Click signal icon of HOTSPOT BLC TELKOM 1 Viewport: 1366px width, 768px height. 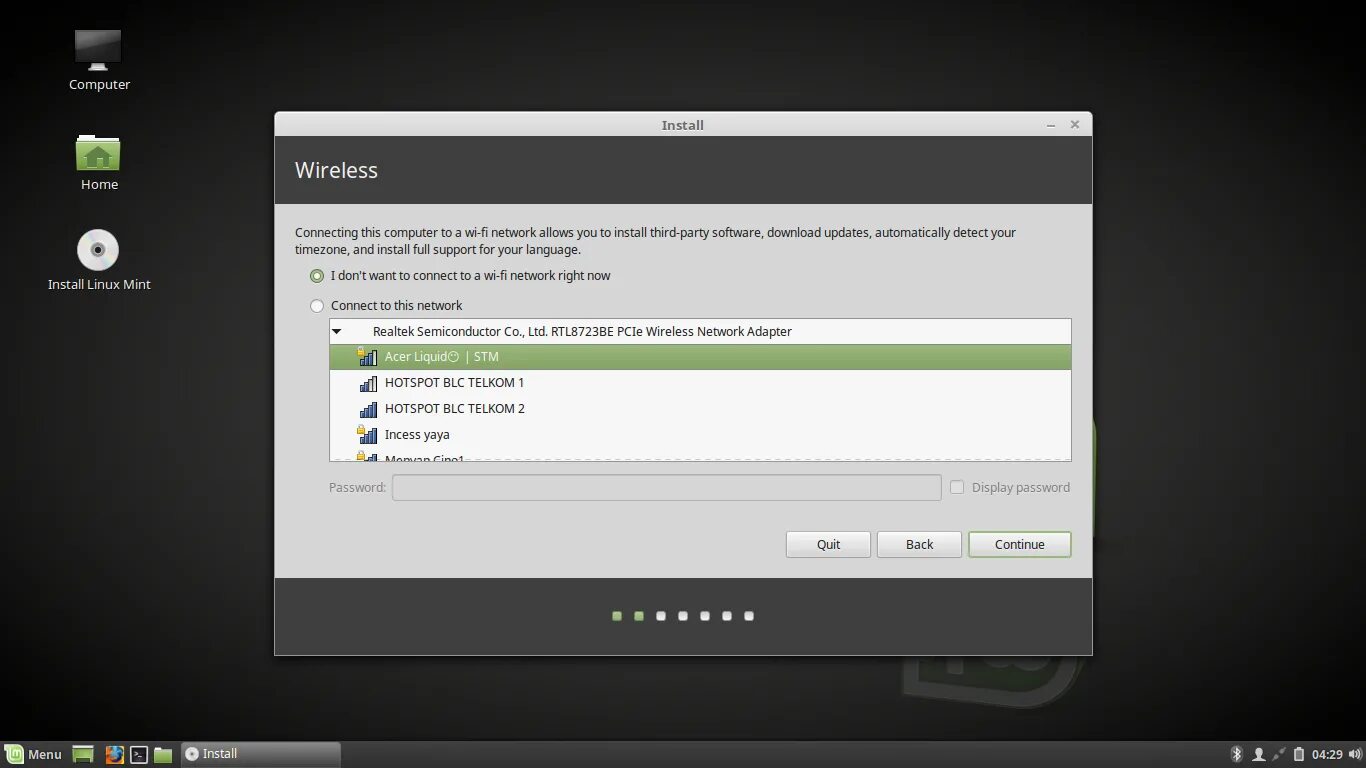368,383
